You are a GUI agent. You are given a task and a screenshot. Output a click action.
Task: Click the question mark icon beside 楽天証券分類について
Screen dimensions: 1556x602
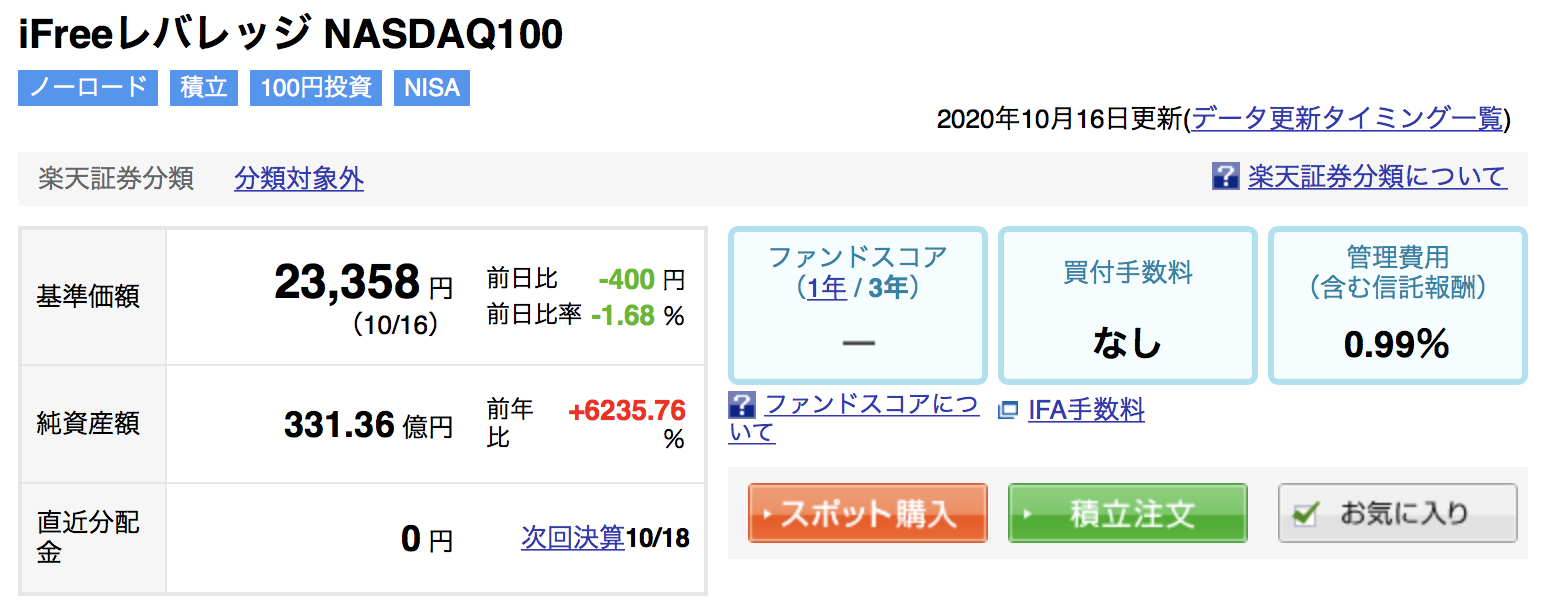[1225, 177]
